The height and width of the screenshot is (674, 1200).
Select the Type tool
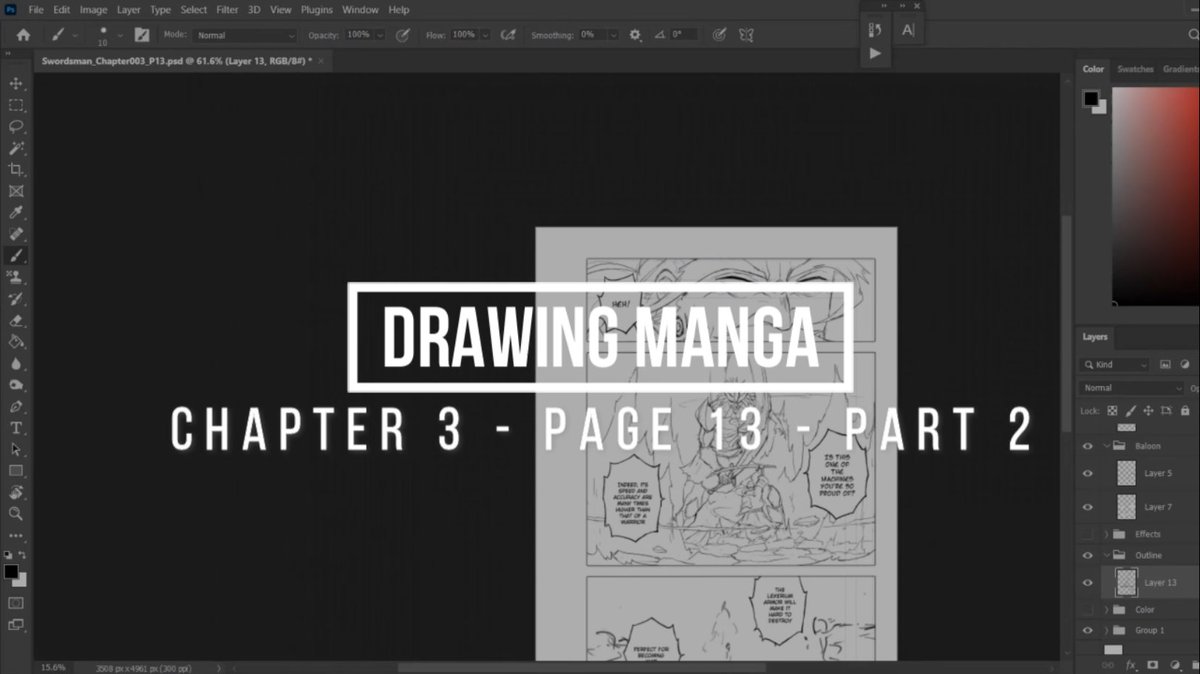(x=16, y=428)
